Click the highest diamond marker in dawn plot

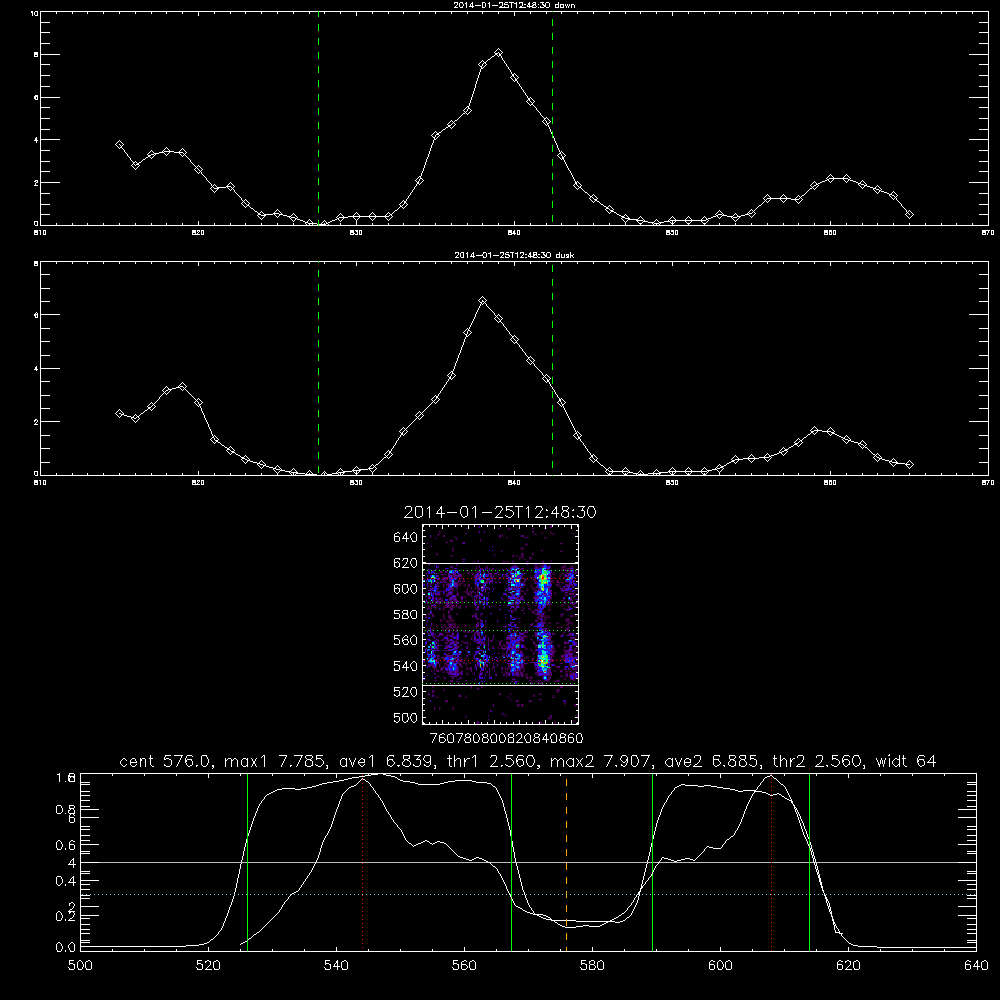499,52
